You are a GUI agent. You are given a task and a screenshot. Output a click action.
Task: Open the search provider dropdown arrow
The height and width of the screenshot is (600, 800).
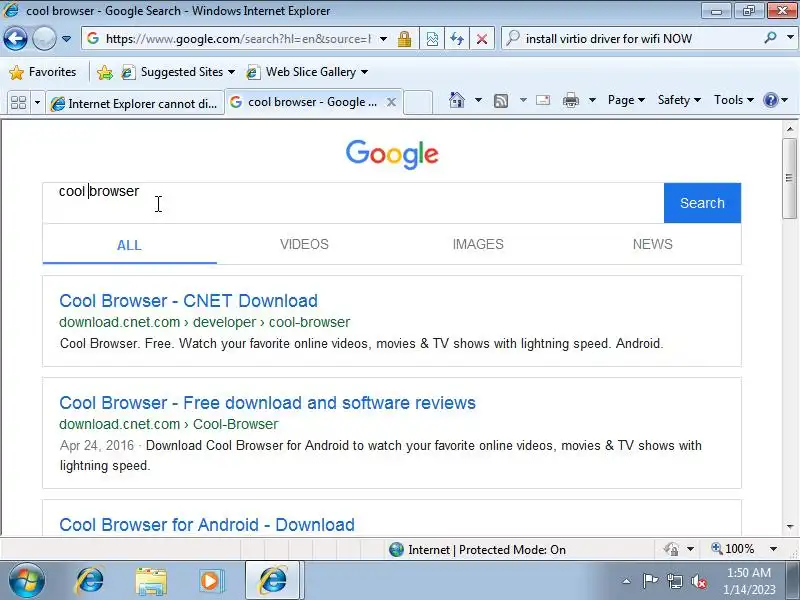pyautogui.click(x=790, y=38)
